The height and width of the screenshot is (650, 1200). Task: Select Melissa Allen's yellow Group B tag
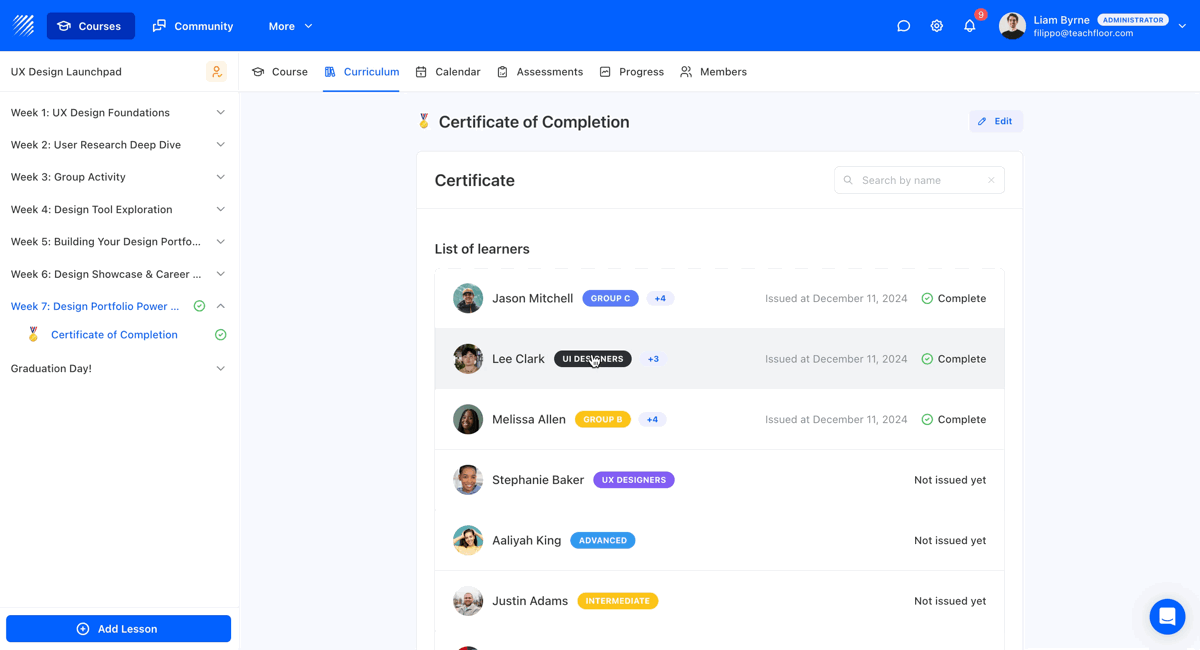[x=602, y=420]
